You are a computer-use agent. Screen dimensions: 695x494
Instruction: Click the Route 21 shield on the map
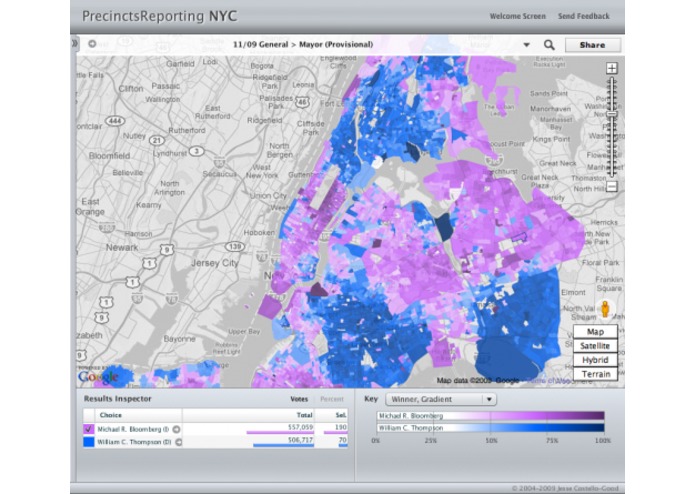click(157, 140)
